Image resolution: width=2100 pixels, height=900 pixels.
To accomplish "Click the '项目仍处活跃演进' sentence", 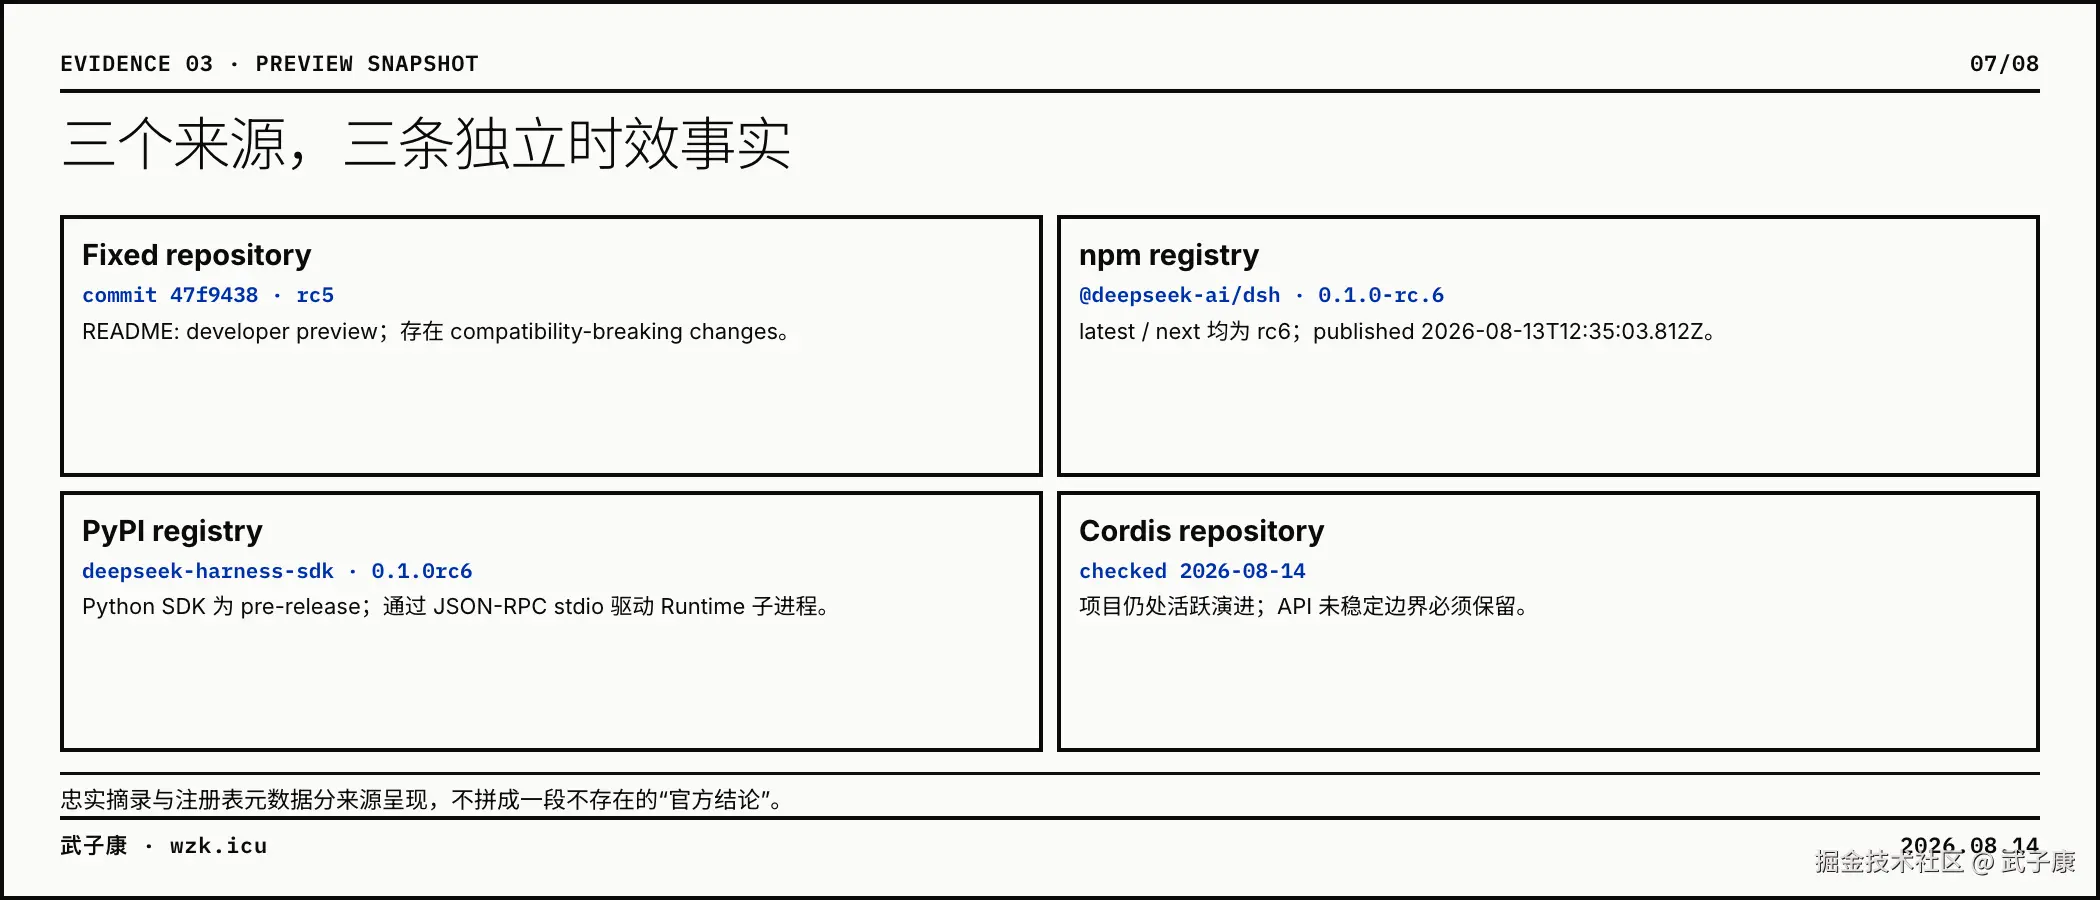I will [1304, 607].
